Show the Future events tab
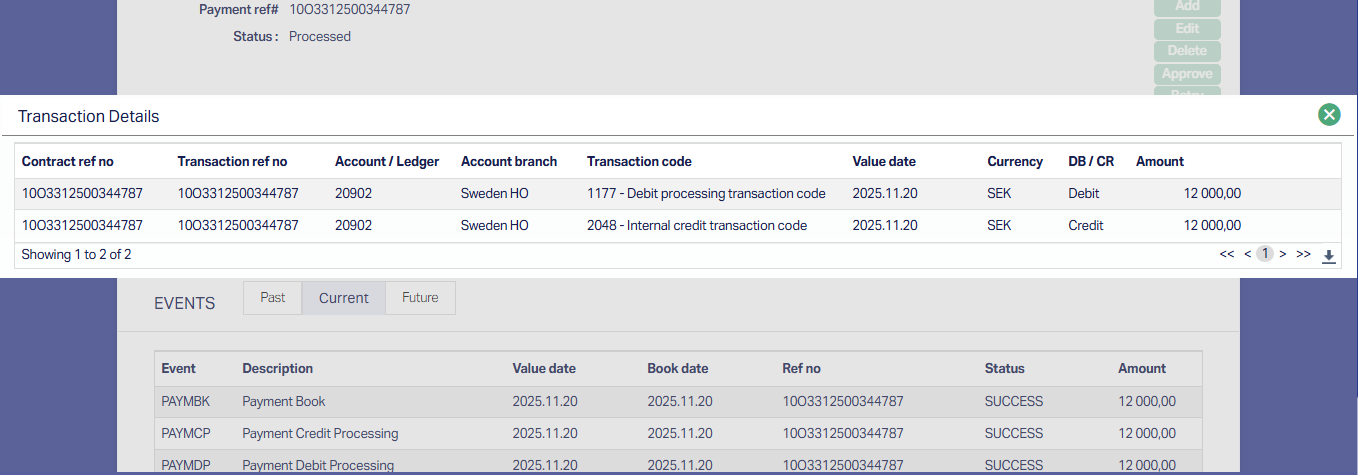1358x475 pixels. pyautogui.click(x=420, y=298)
